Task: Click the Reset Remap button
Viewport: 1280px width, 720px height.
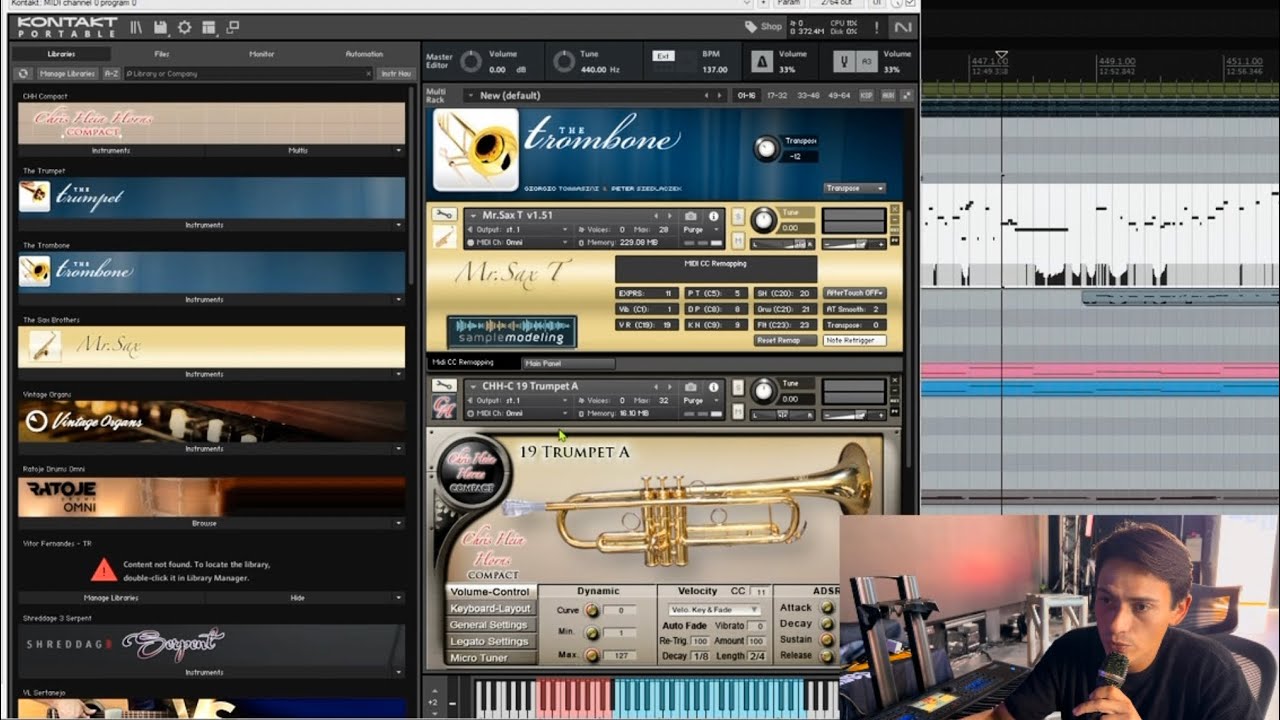Action: pyautogui.click(x=785, y=340)
